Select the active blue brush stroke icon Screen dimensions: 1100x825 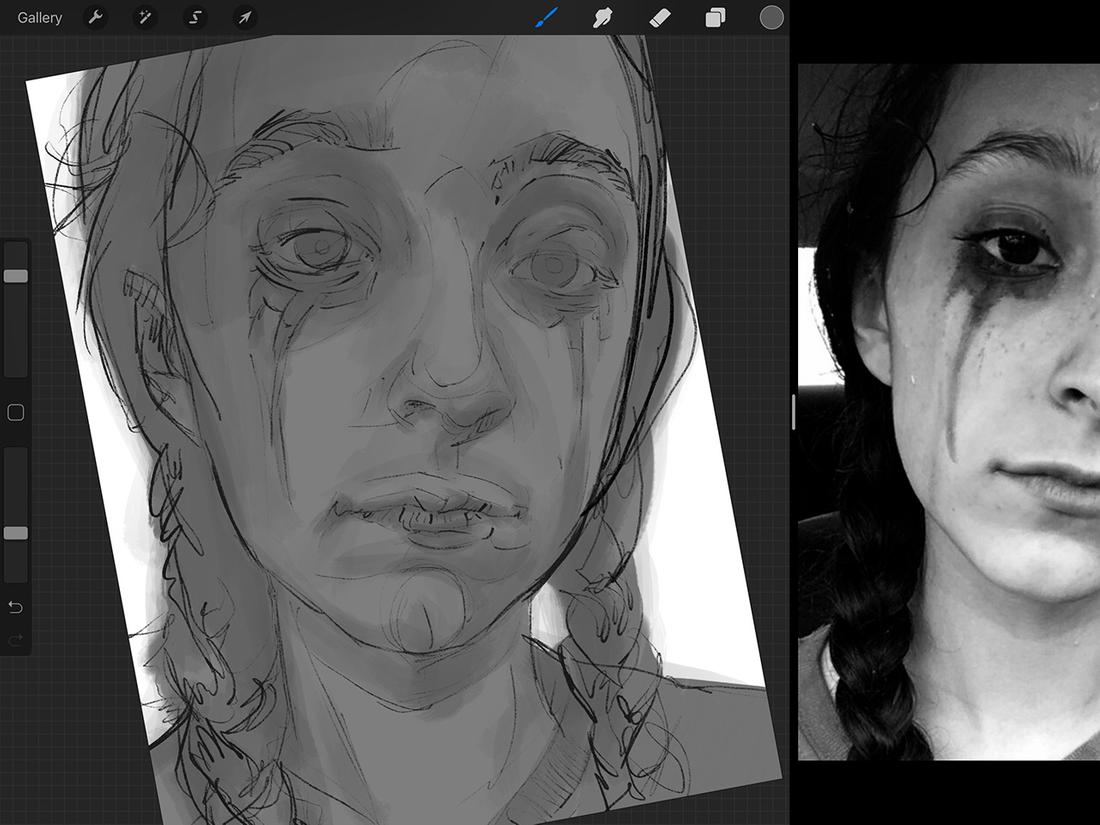(545, 17)
